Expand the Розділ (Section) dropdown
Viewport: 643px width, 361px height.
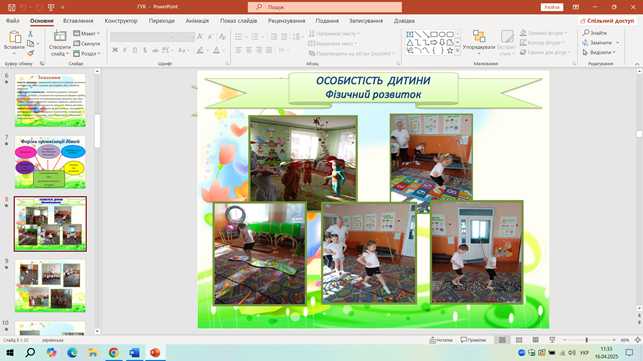pyautogui.click(x=87, y=53)
